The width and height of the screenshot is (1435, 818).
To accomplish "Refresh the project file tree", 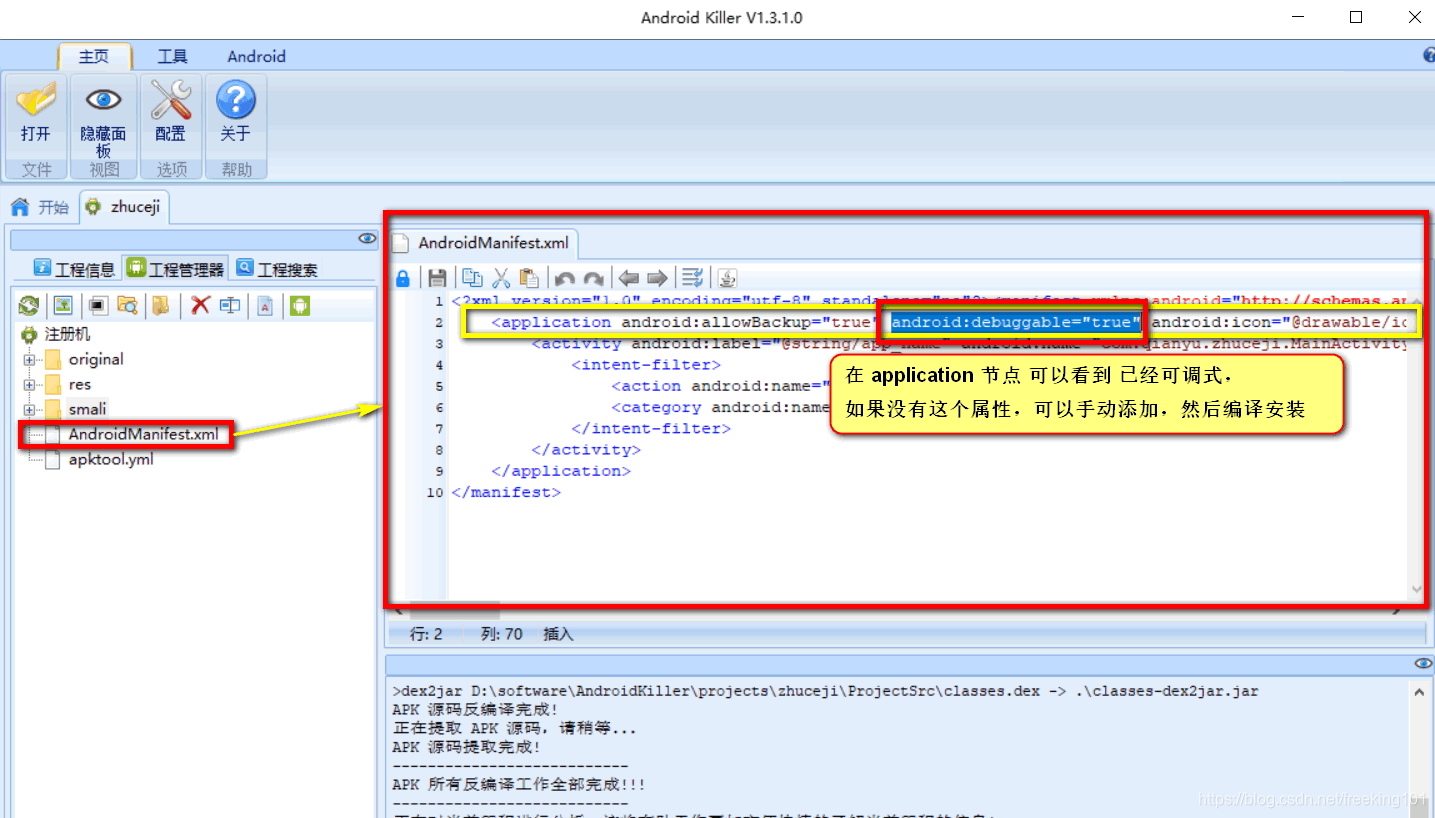I will (30, 305).
